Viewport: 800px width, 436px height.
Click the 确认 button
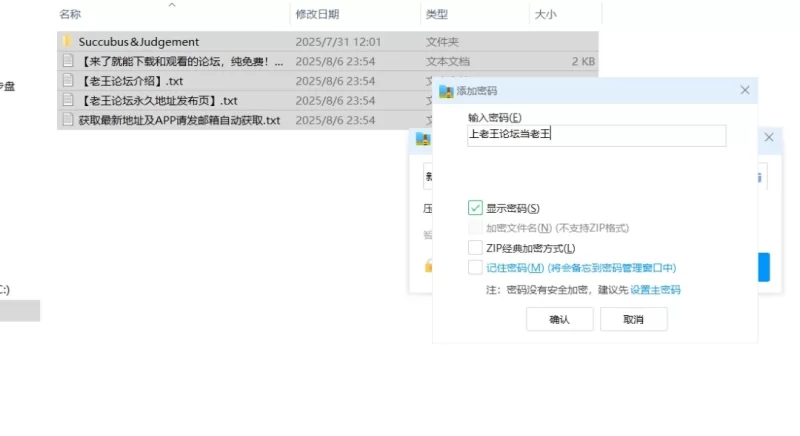(x=560, y=319)
